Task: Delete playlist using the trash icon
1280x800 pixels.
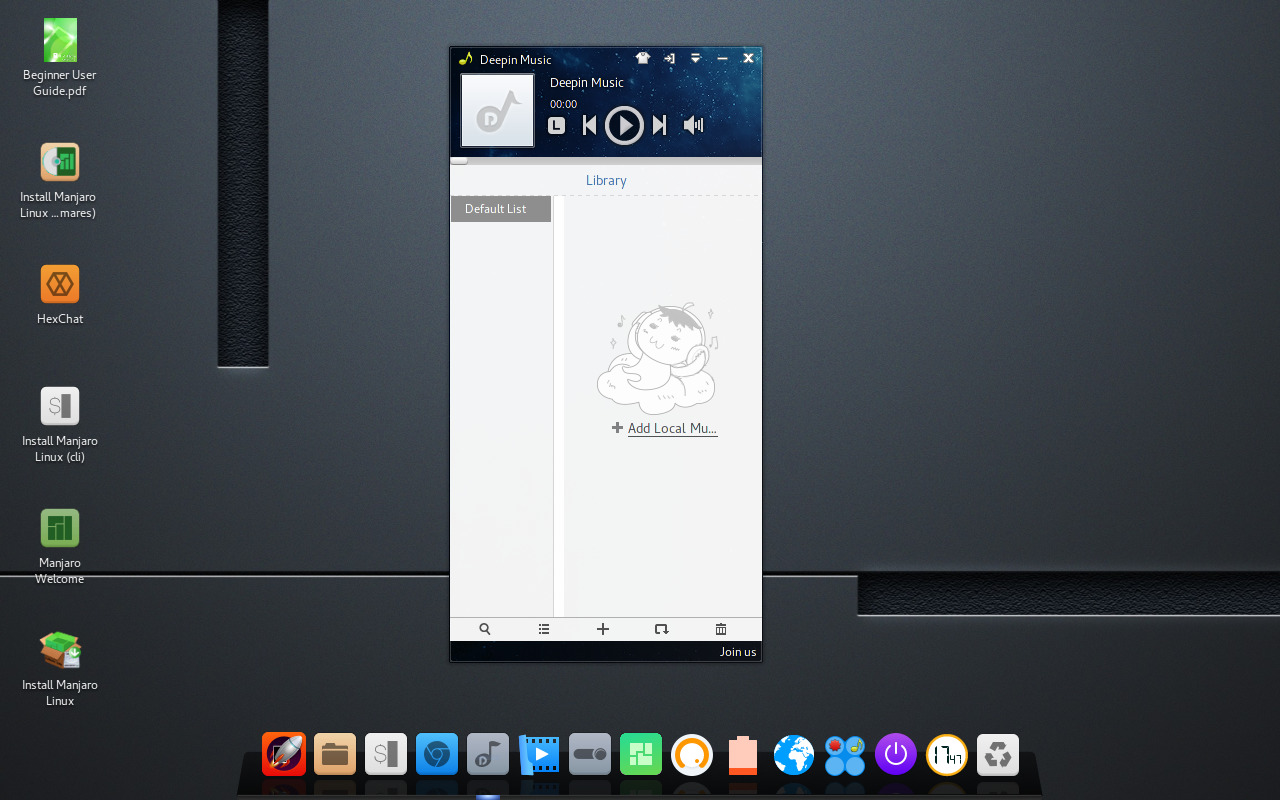Action: click(x=720, y=628)
